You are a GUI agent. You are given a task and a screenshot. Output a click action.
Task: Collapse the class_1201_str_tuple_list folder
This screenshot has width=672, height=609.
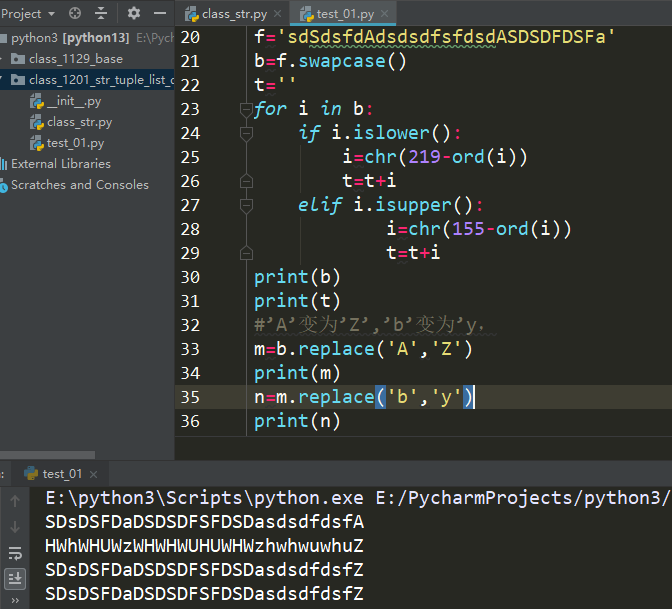point(6,80)
